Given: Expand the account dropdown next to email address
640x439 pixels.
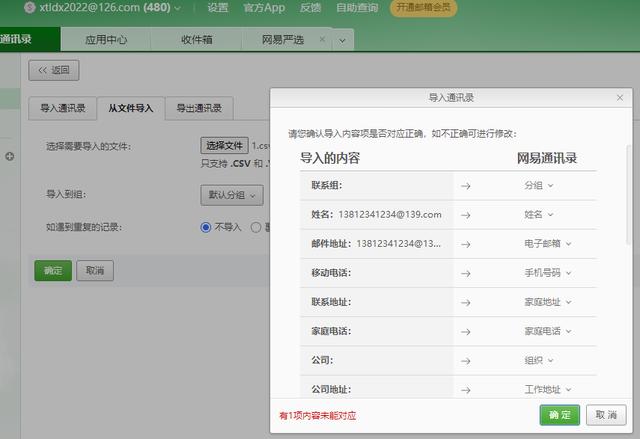Looking at the screenshot, I should [x=178, y=8].
